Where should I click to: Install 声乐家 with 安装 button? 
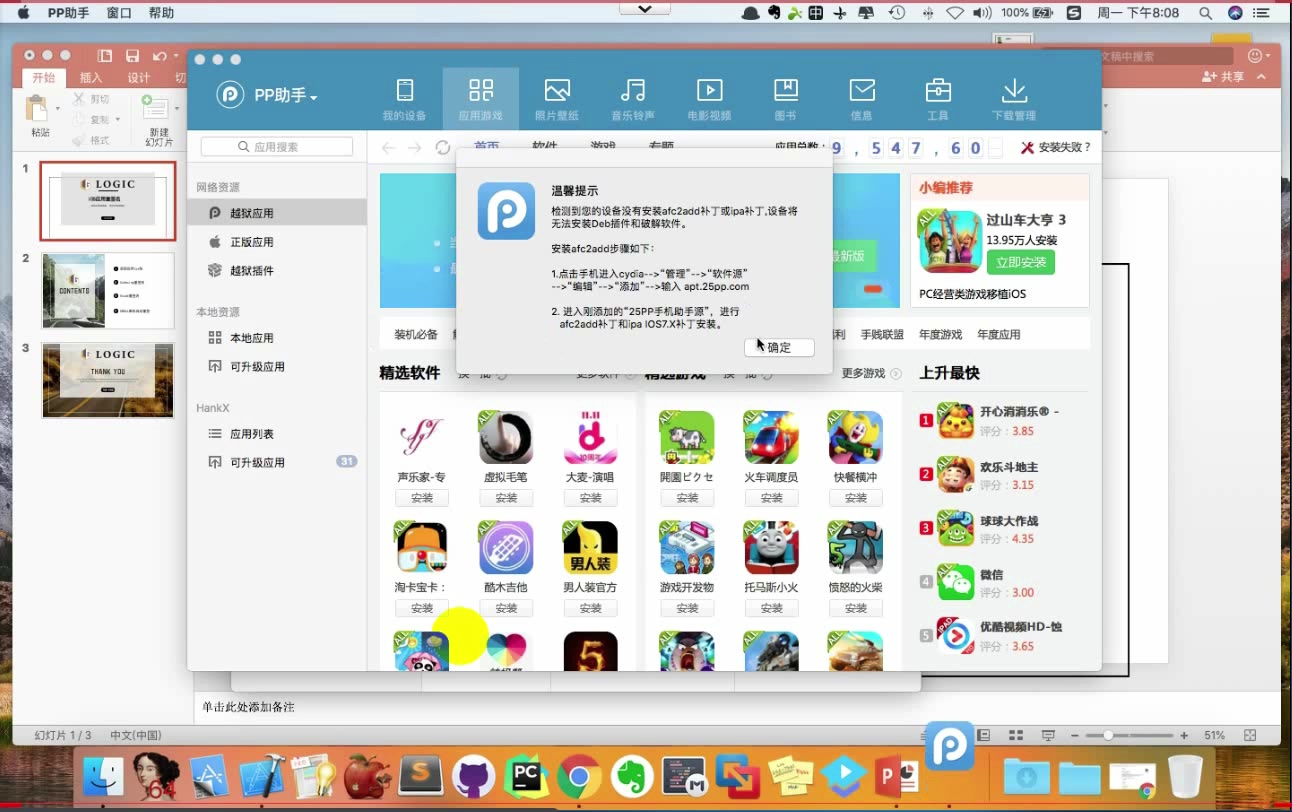click(421, 497)
